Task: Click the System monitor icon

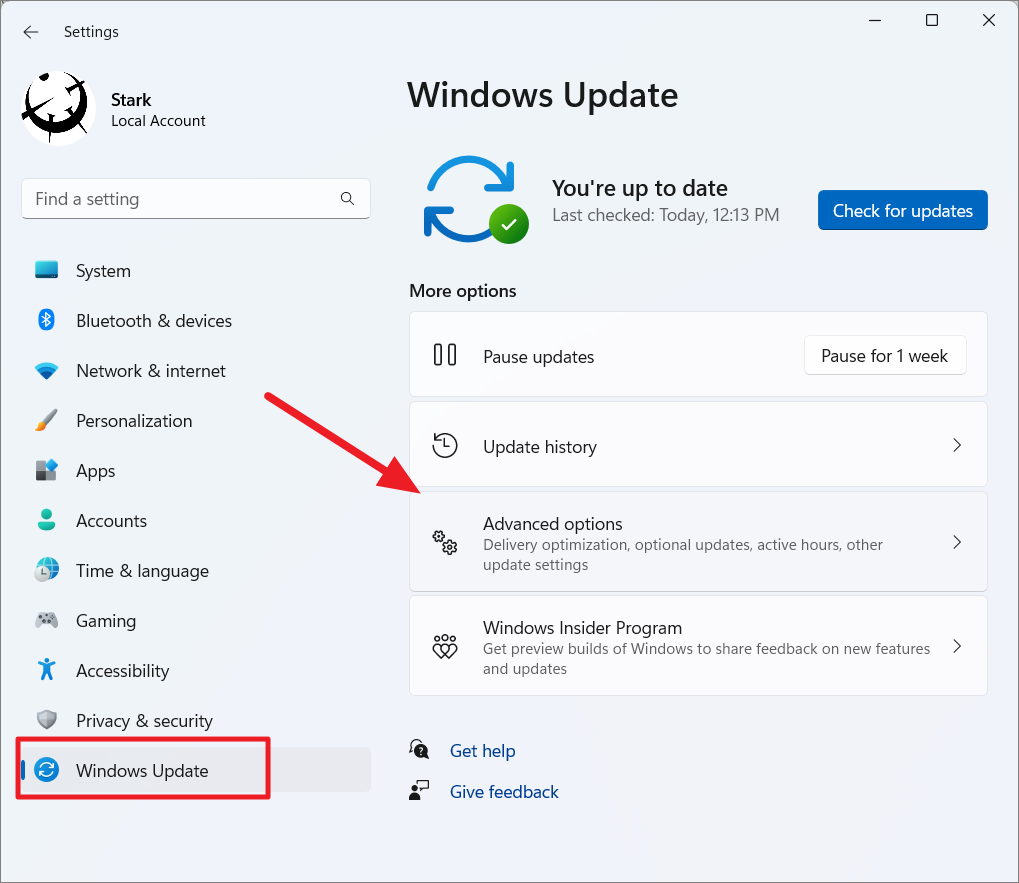Action: coord(47,270)
